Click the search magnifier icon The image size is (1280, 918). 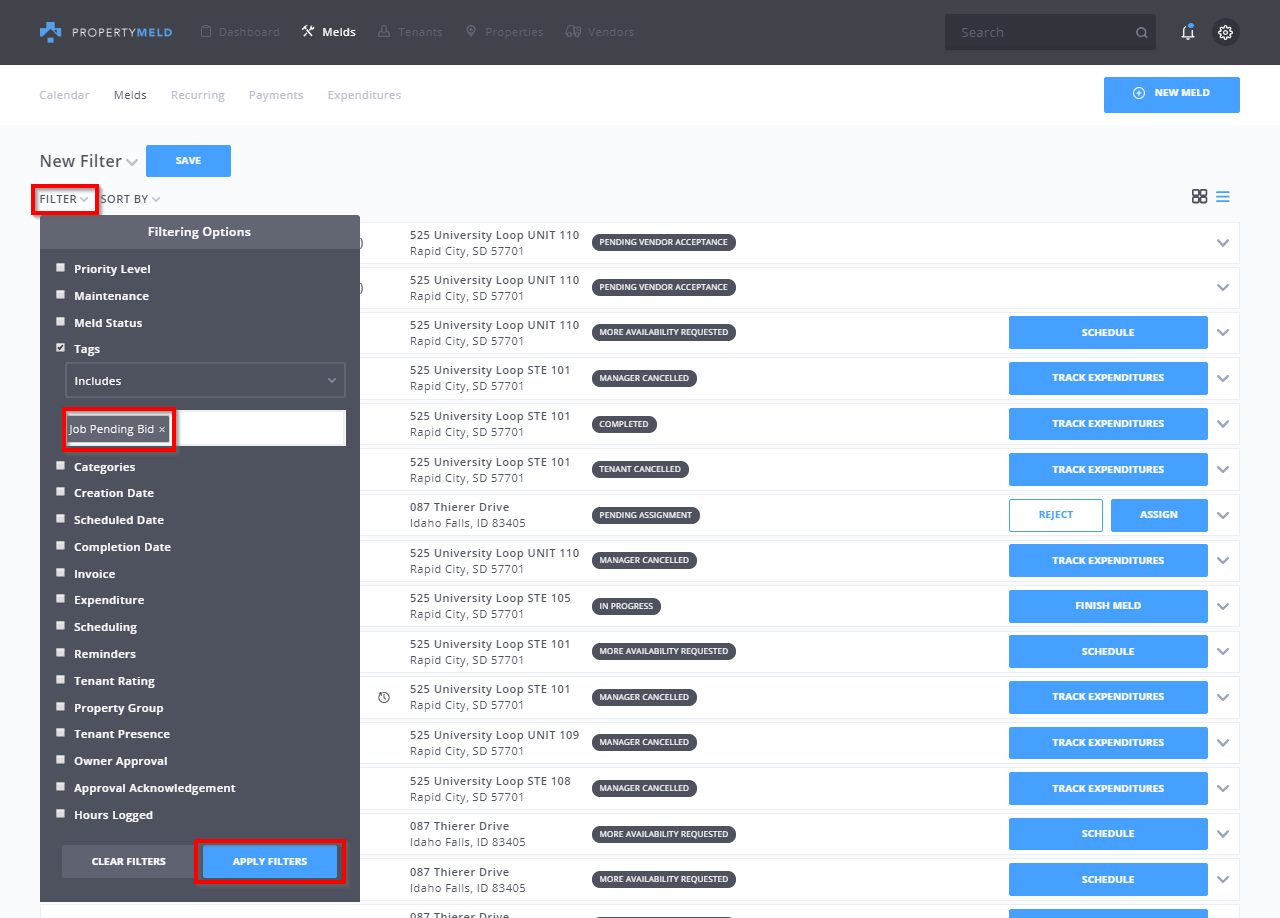pos(1141,33)
